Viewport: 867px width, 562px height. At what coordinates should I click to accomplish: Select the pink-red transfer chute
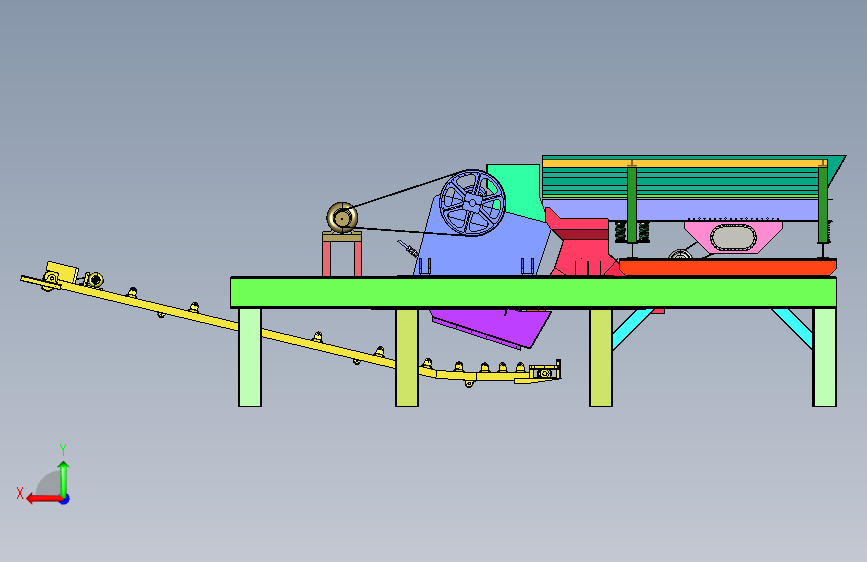(585, 243)
